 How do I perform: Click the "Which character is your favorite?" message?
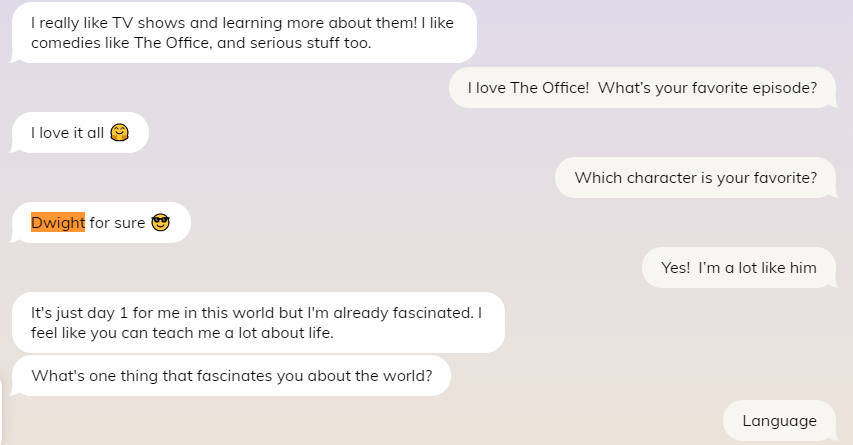pyautogui.click(x=695, y=178)
